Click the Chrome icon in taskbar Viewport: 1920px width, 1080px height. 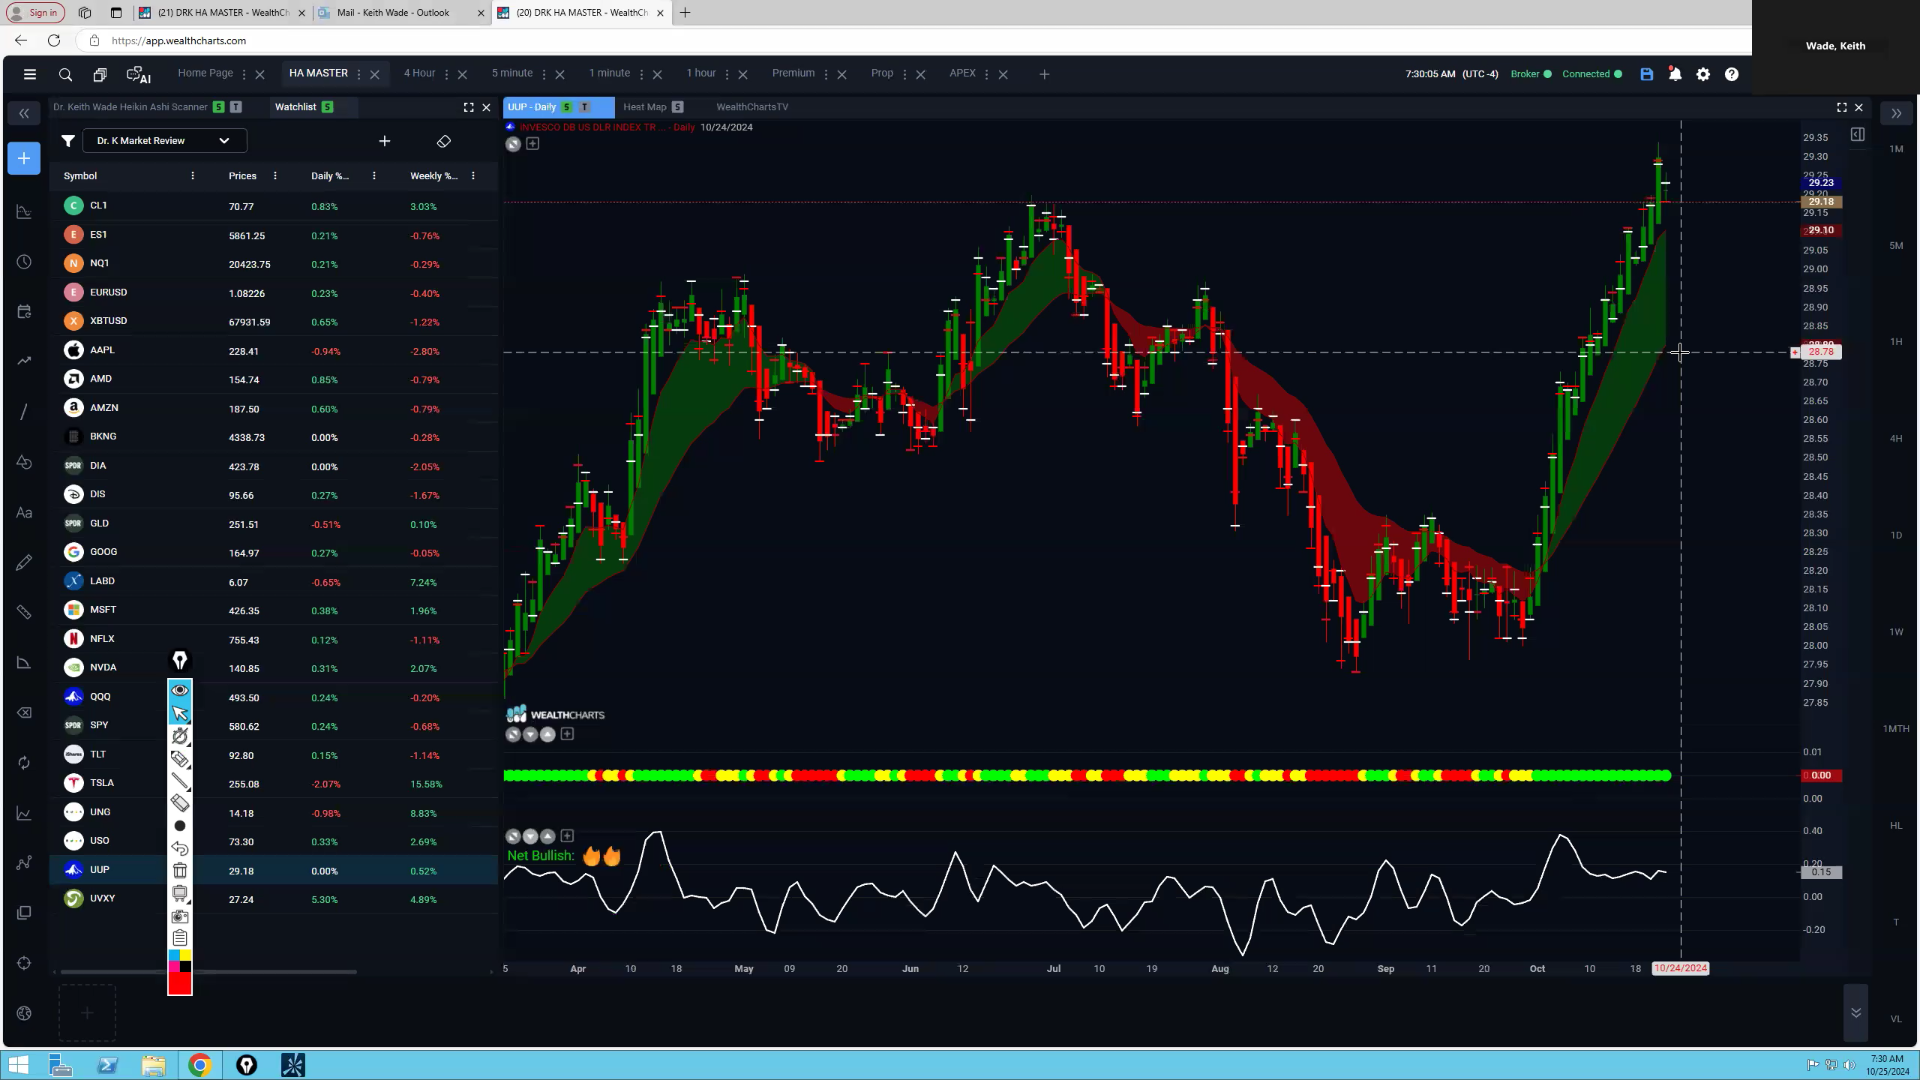[x=200, y=1065]
